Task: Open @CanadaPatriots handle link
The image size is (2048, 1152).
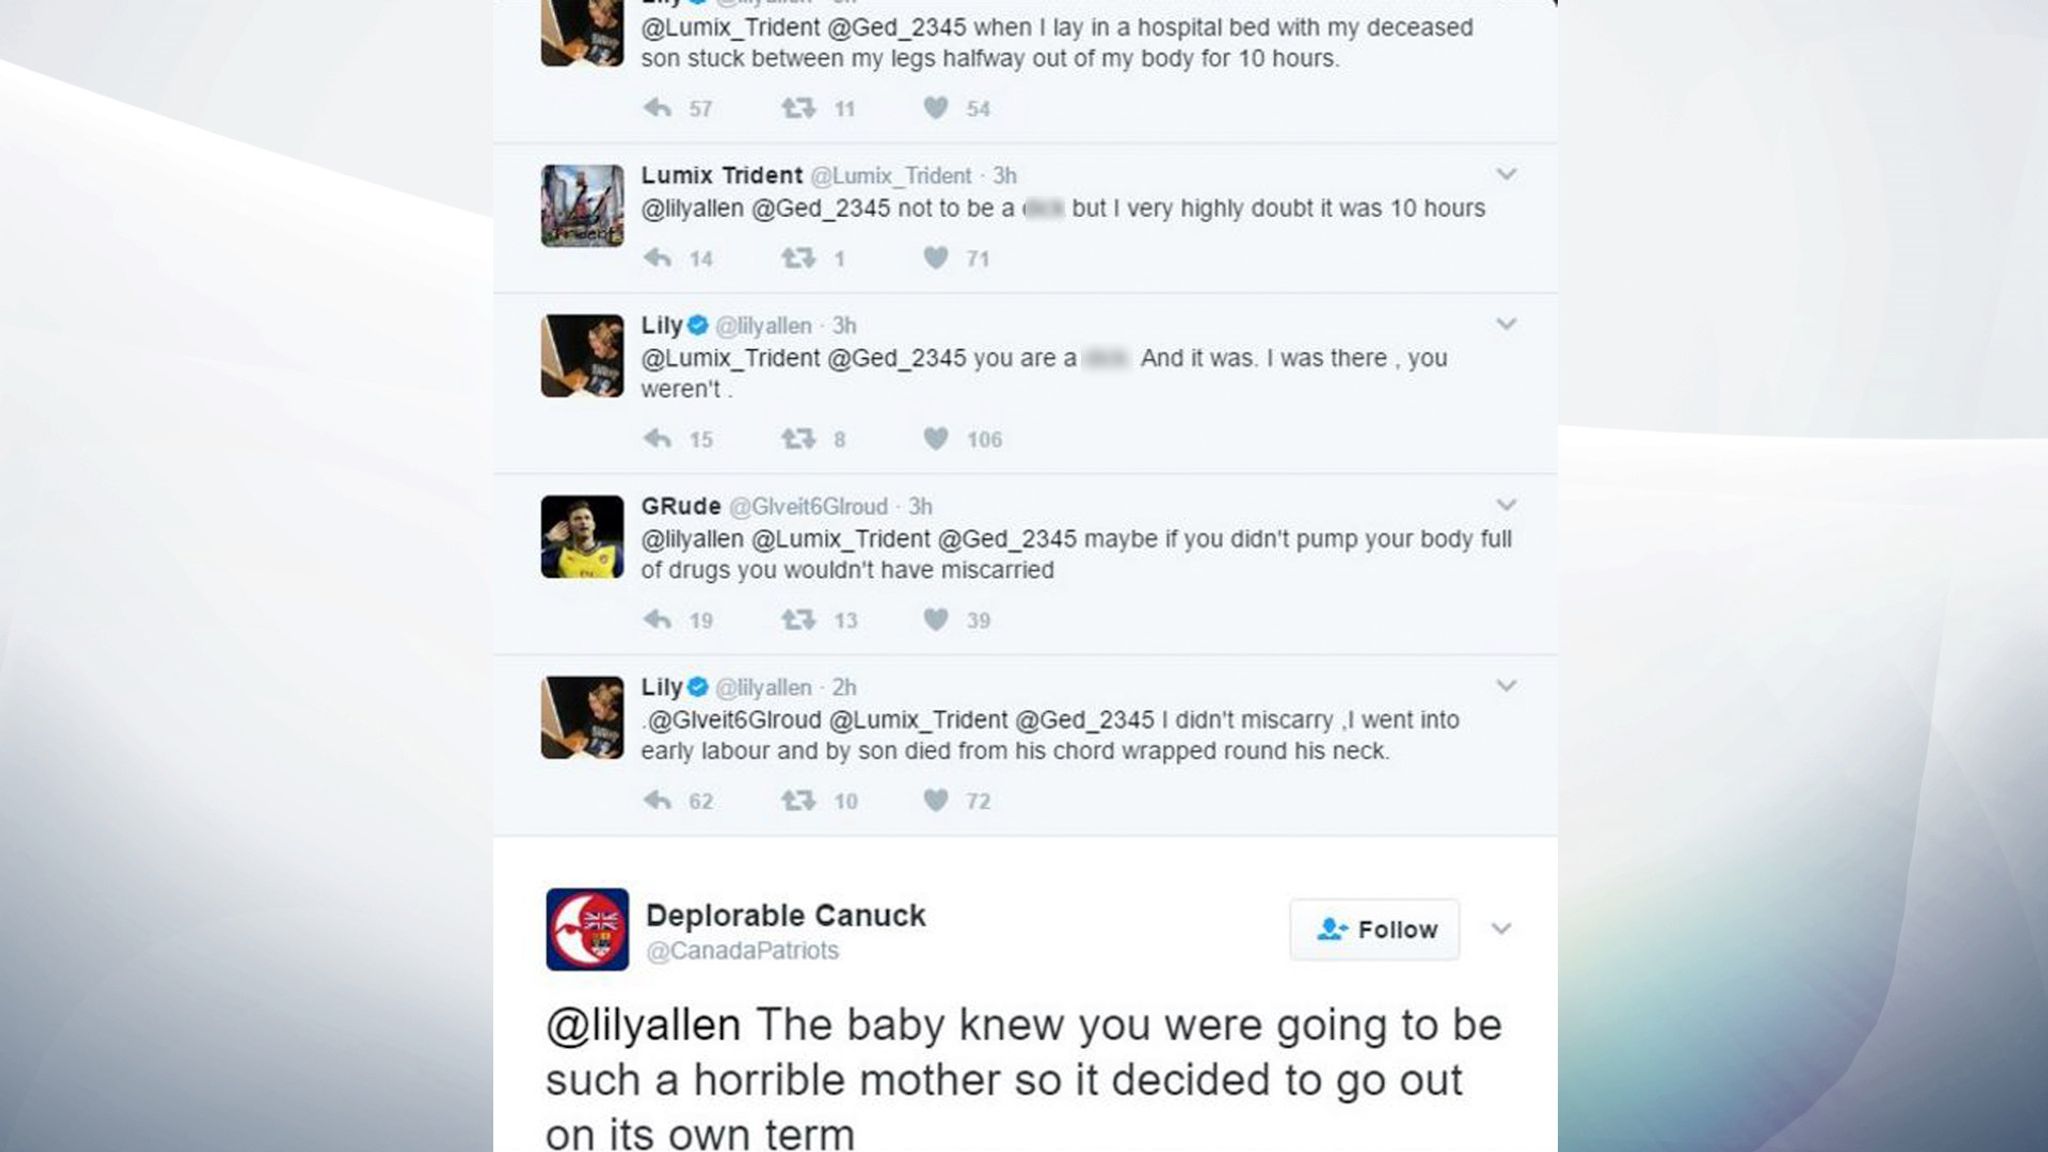Action: coord(744,951)
